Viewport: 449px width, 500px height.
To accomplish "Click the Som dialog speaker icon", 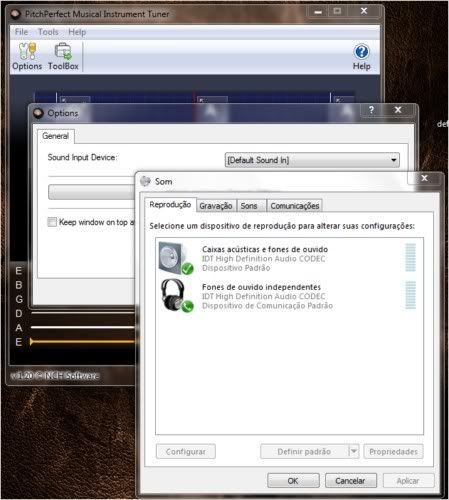I will tap(145, 181).
